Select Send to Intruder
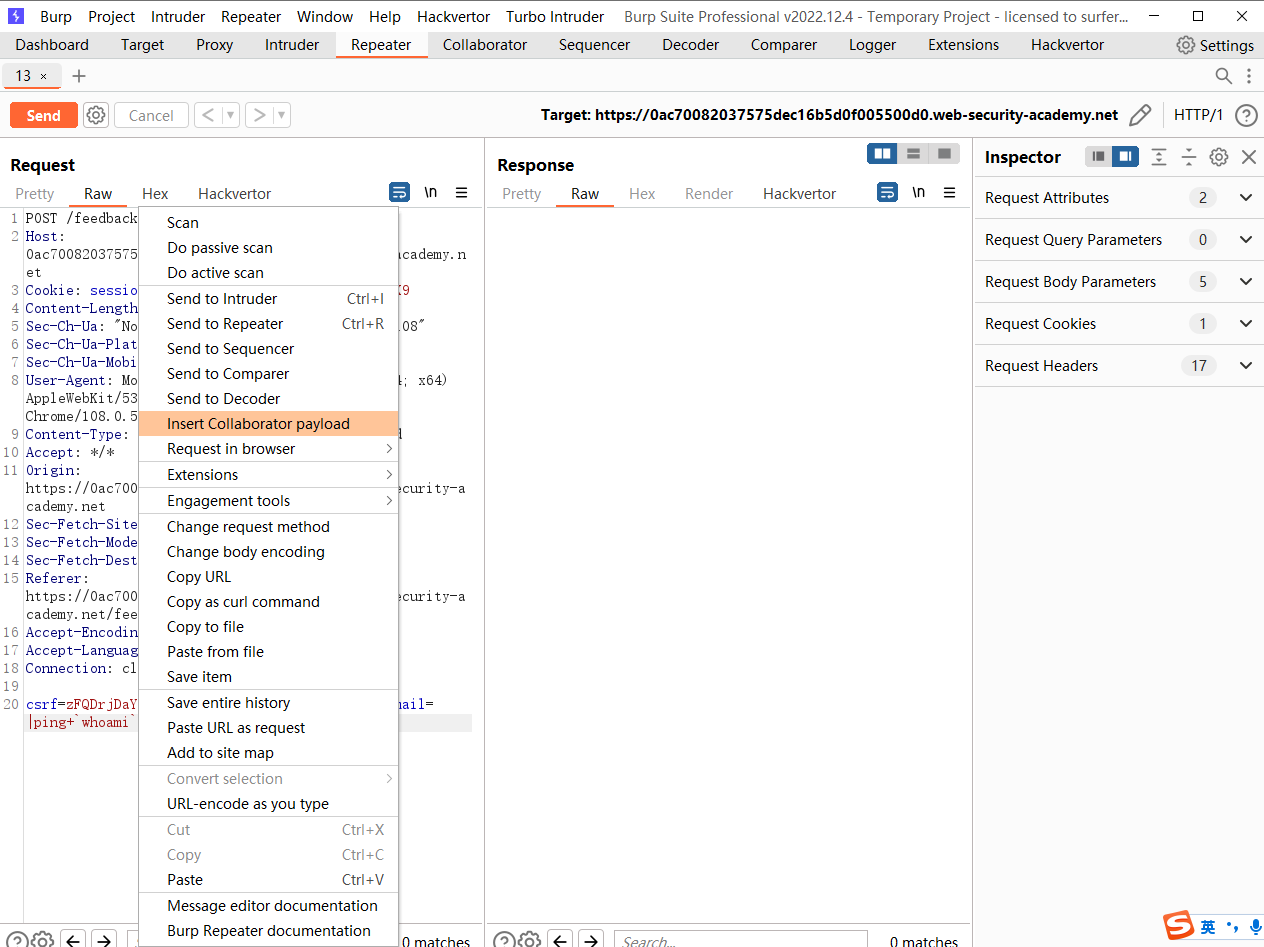1264x947 pixels. pos(268,299)
